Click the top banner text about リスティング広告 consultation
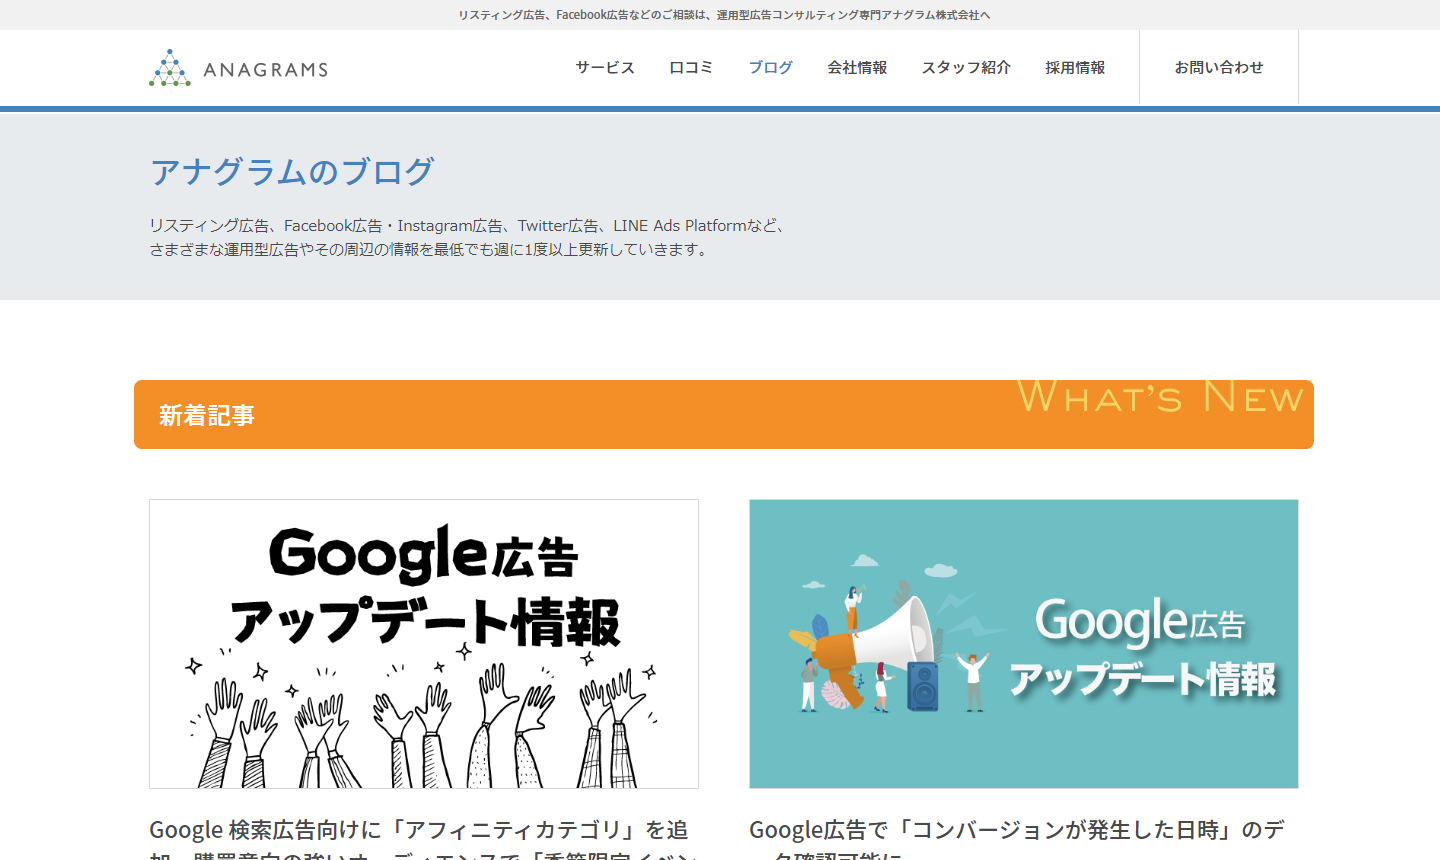1440x860 pixels. 724,15
